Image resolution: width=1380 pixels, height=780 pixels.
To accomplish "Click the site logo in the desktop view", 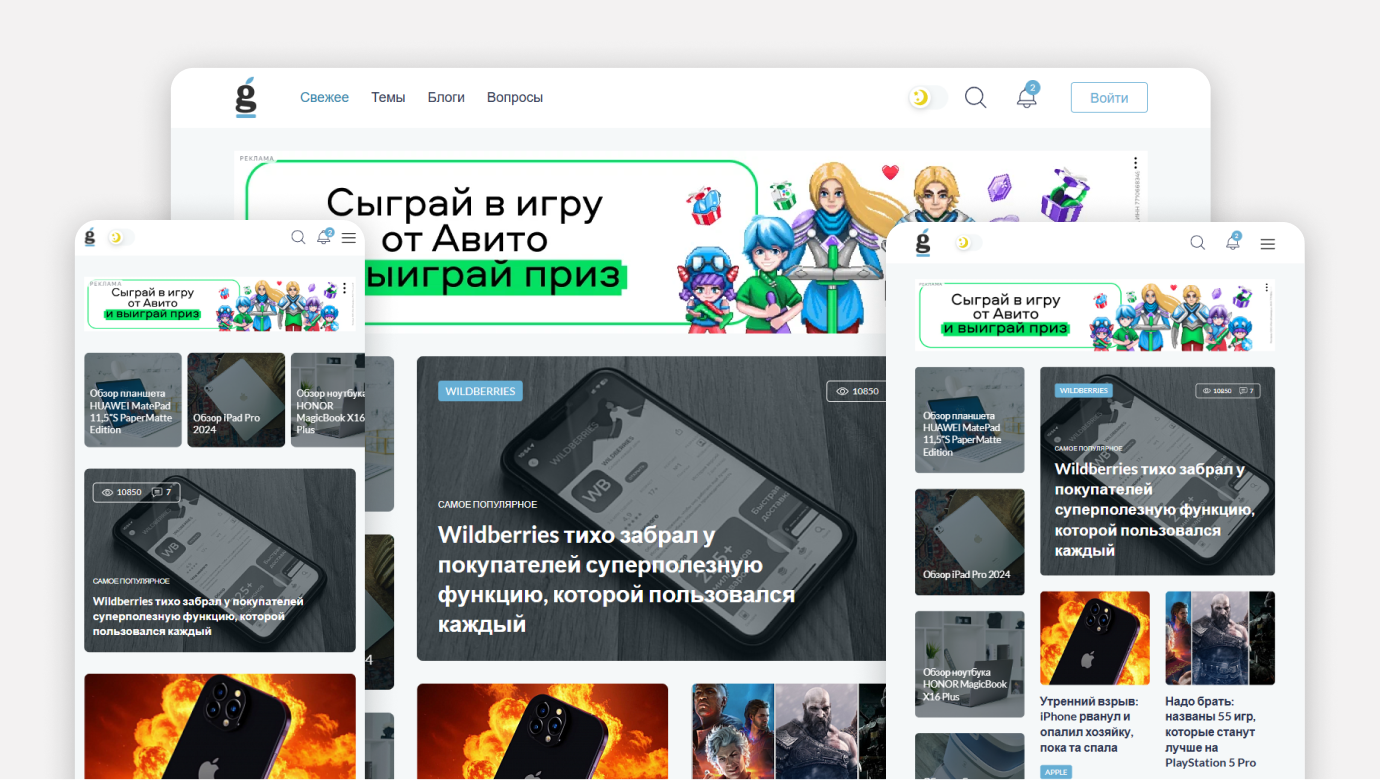I will tap(246, 97).
